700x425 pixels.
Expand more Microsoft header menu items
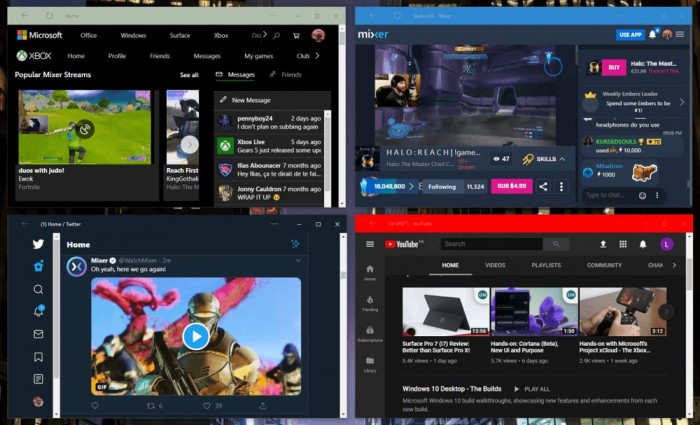(265, 34)
